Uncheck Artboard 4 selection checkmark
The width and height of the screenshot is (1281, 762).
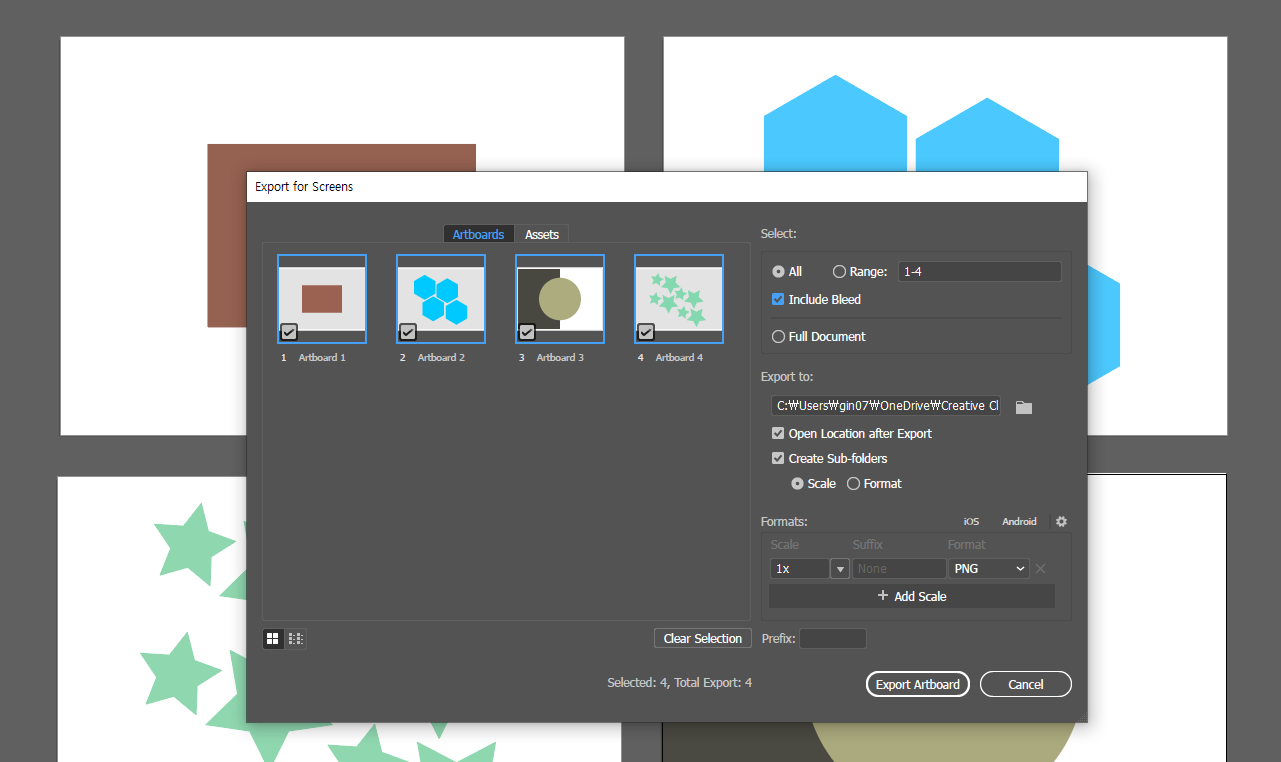click(645, 332)
